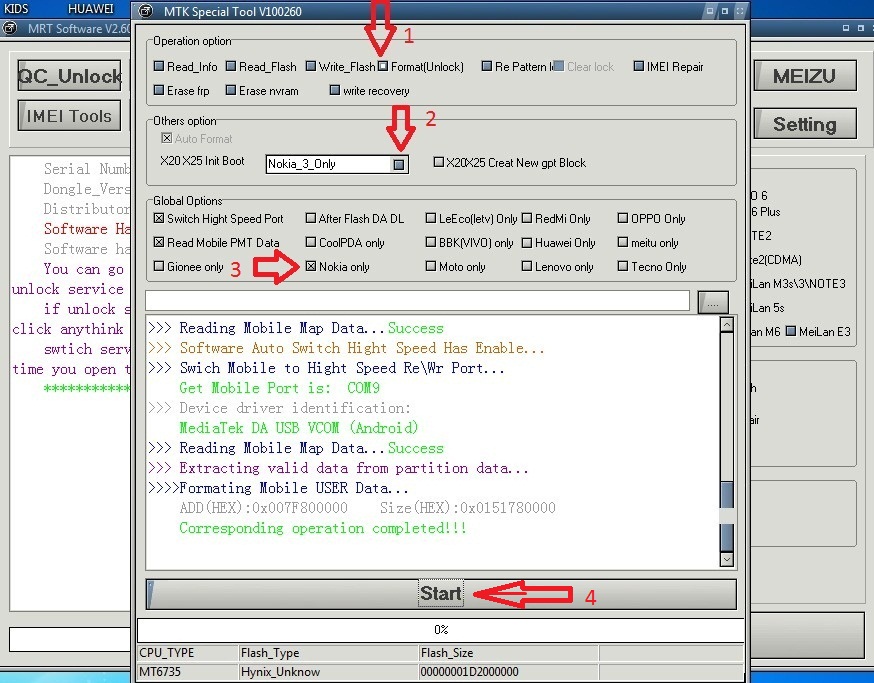874x683 pixels.
Task: Click the bottom input field in MRT window
Action: [70, 640]
